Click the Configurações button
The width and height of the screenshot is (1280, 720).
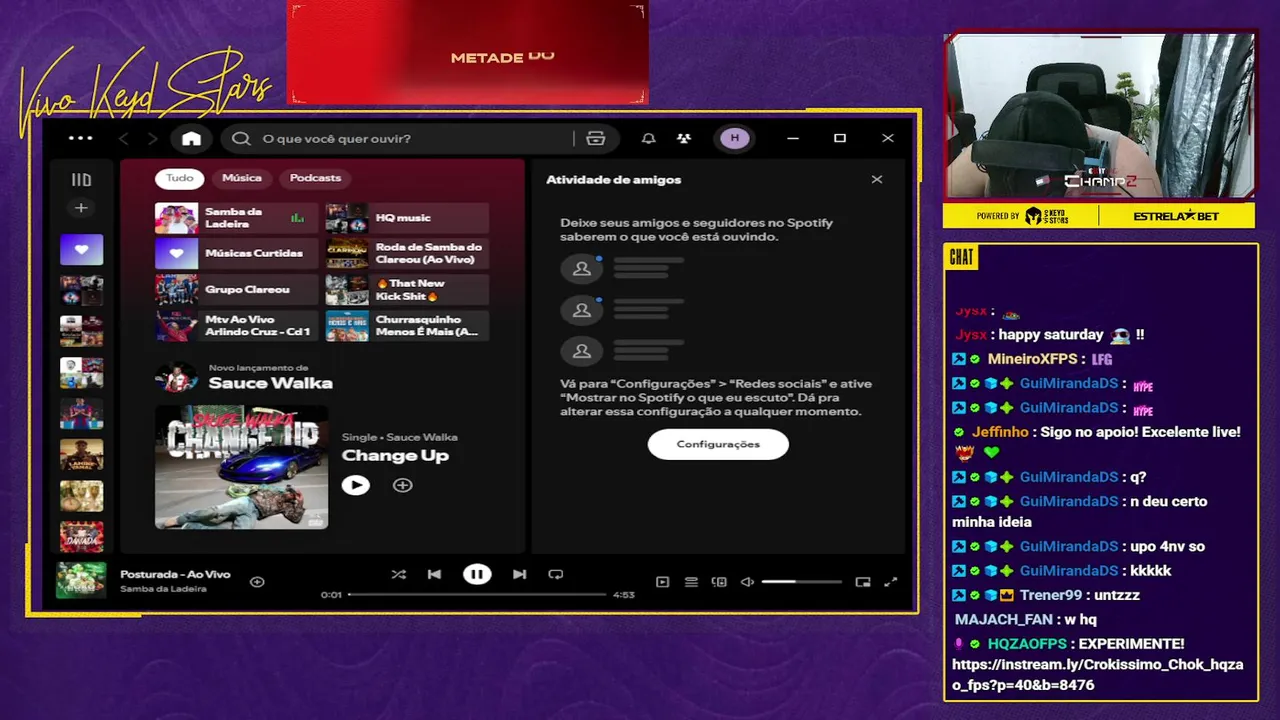coord(718,444)
